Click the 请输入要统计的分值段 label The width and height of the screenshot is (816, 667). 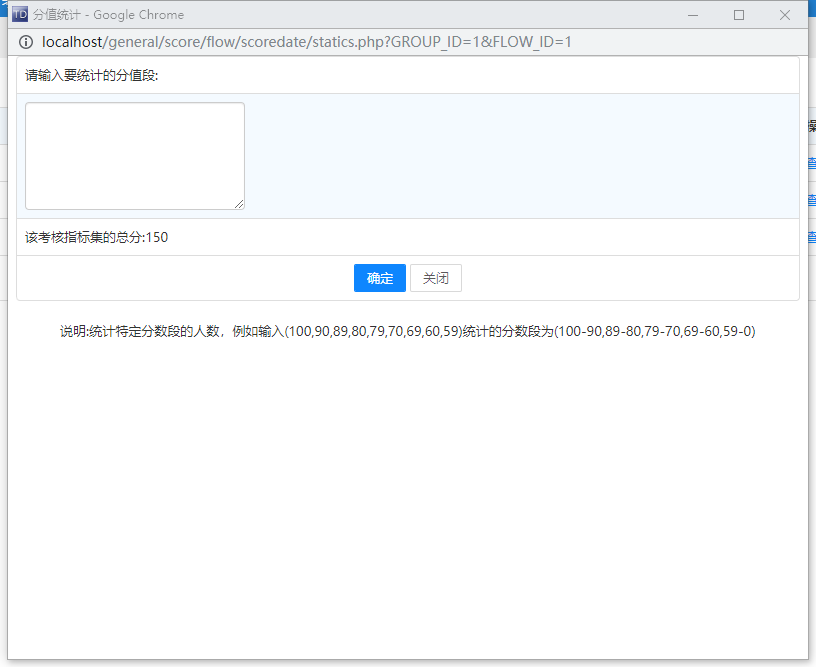point(91,75)
